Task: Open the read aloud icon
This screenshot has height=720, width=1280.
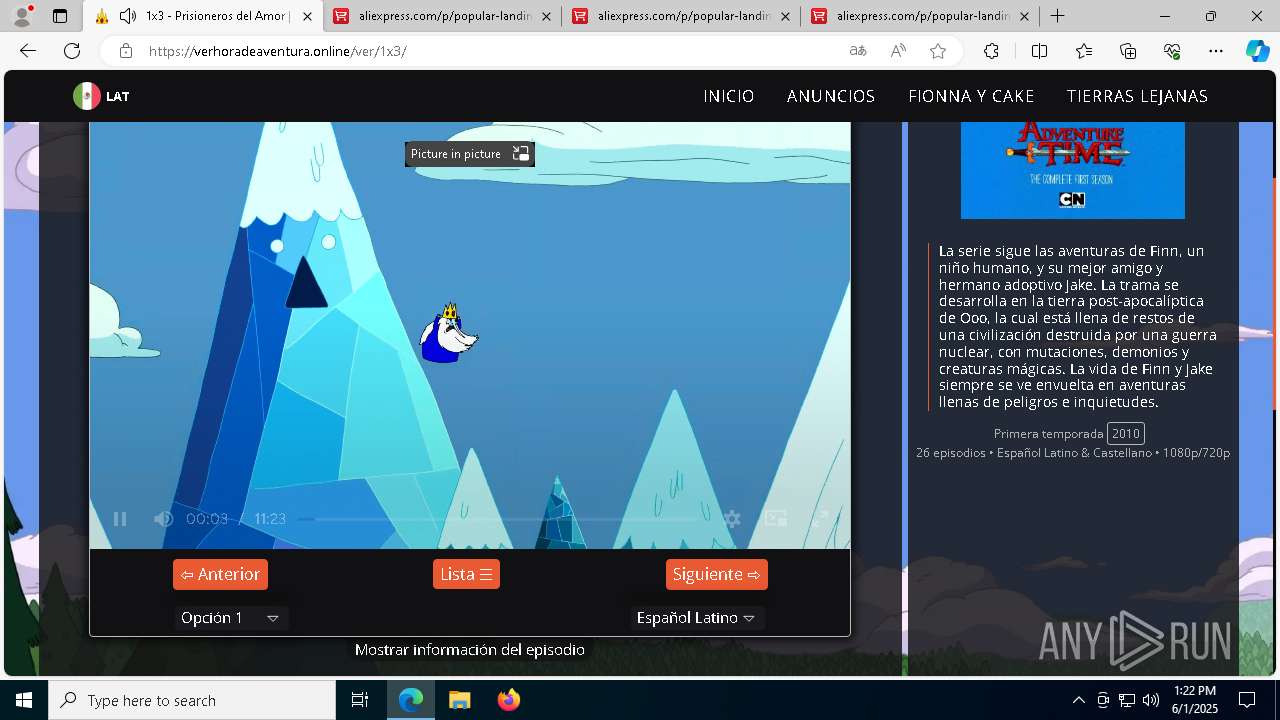Action: [898, 51]
